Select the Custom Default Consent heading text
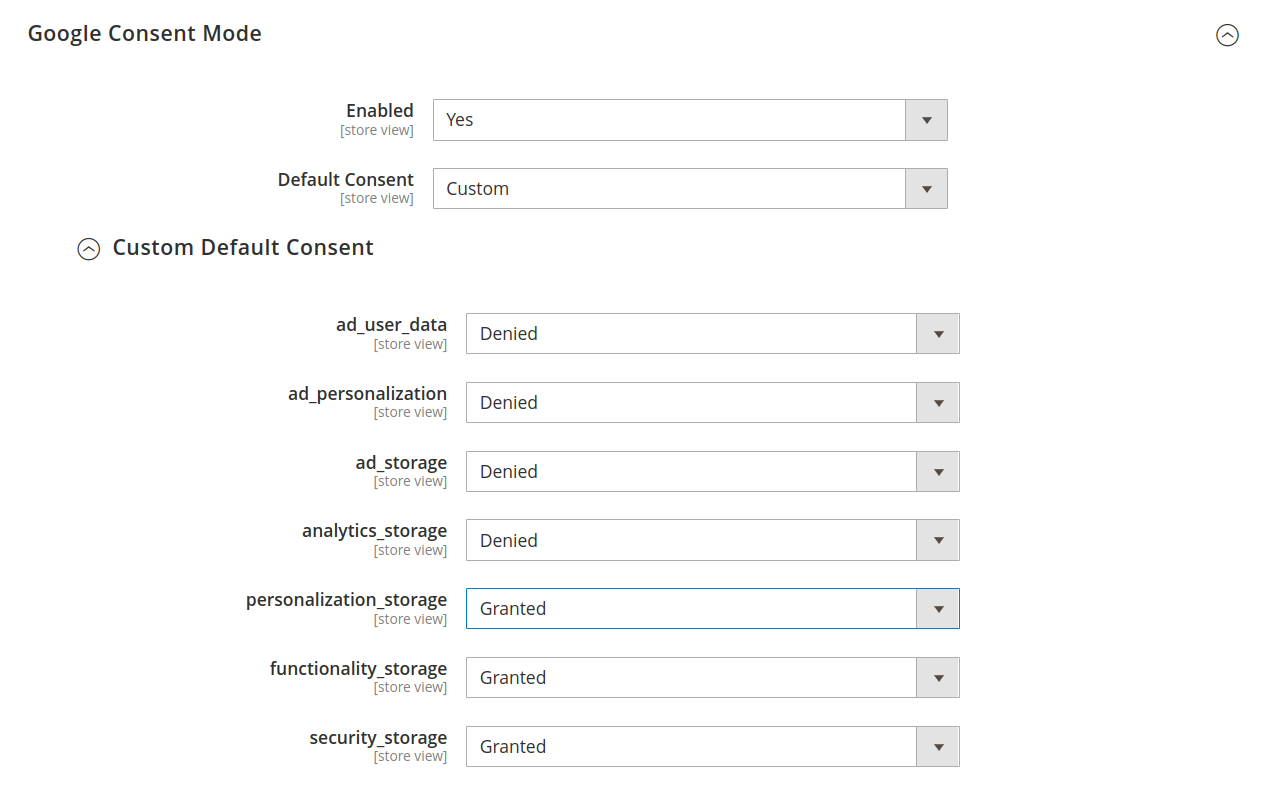This screenshot has width=1273, height=793. click(x=243, y=247)
